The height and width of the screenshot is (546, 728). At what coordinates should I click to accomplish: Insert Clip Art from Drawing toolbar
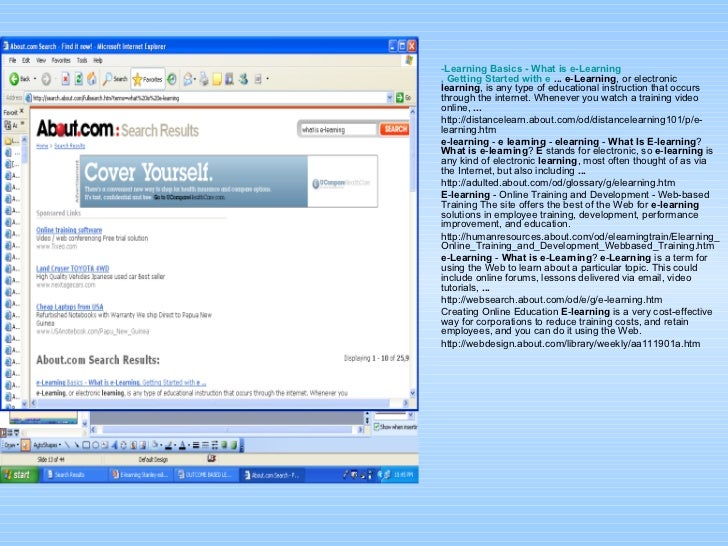point(133,445)
